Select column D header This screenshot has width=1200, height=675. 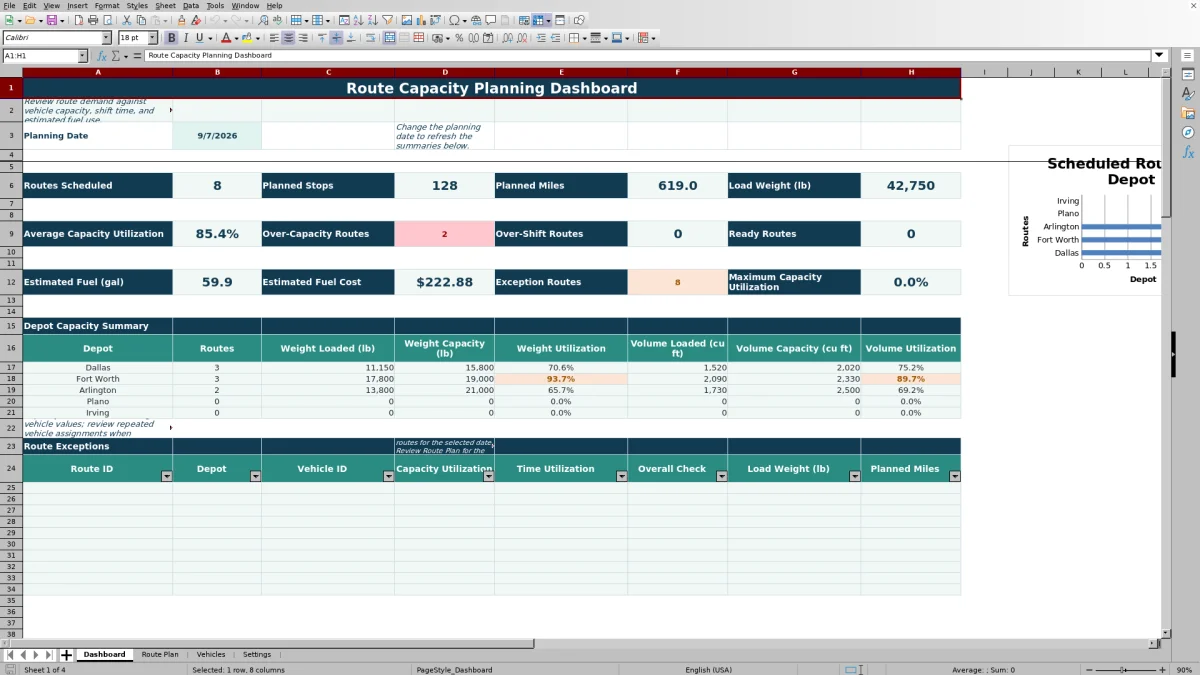[x=444, y=72]
